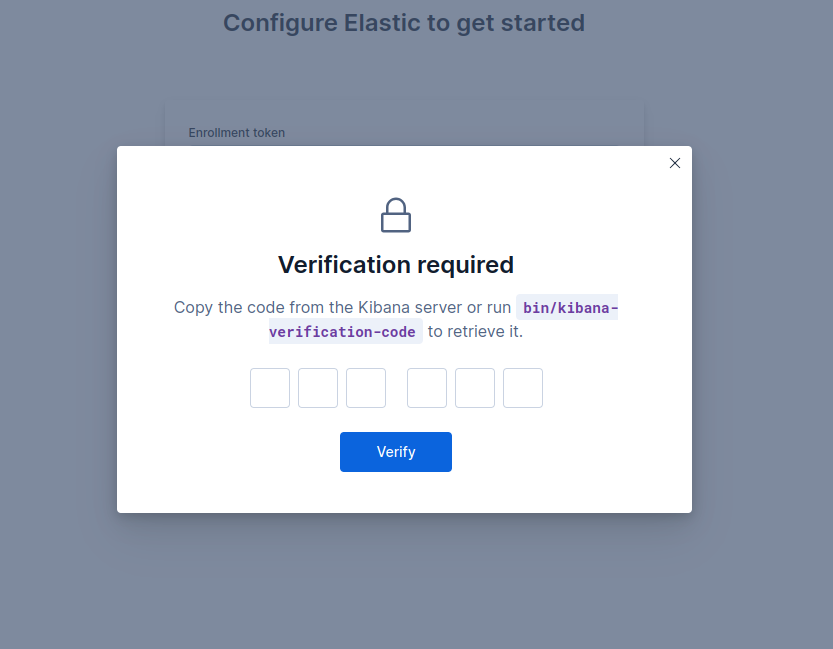
Task: Click the lock icon above the dialog title
Action: [x=395, y=214]
